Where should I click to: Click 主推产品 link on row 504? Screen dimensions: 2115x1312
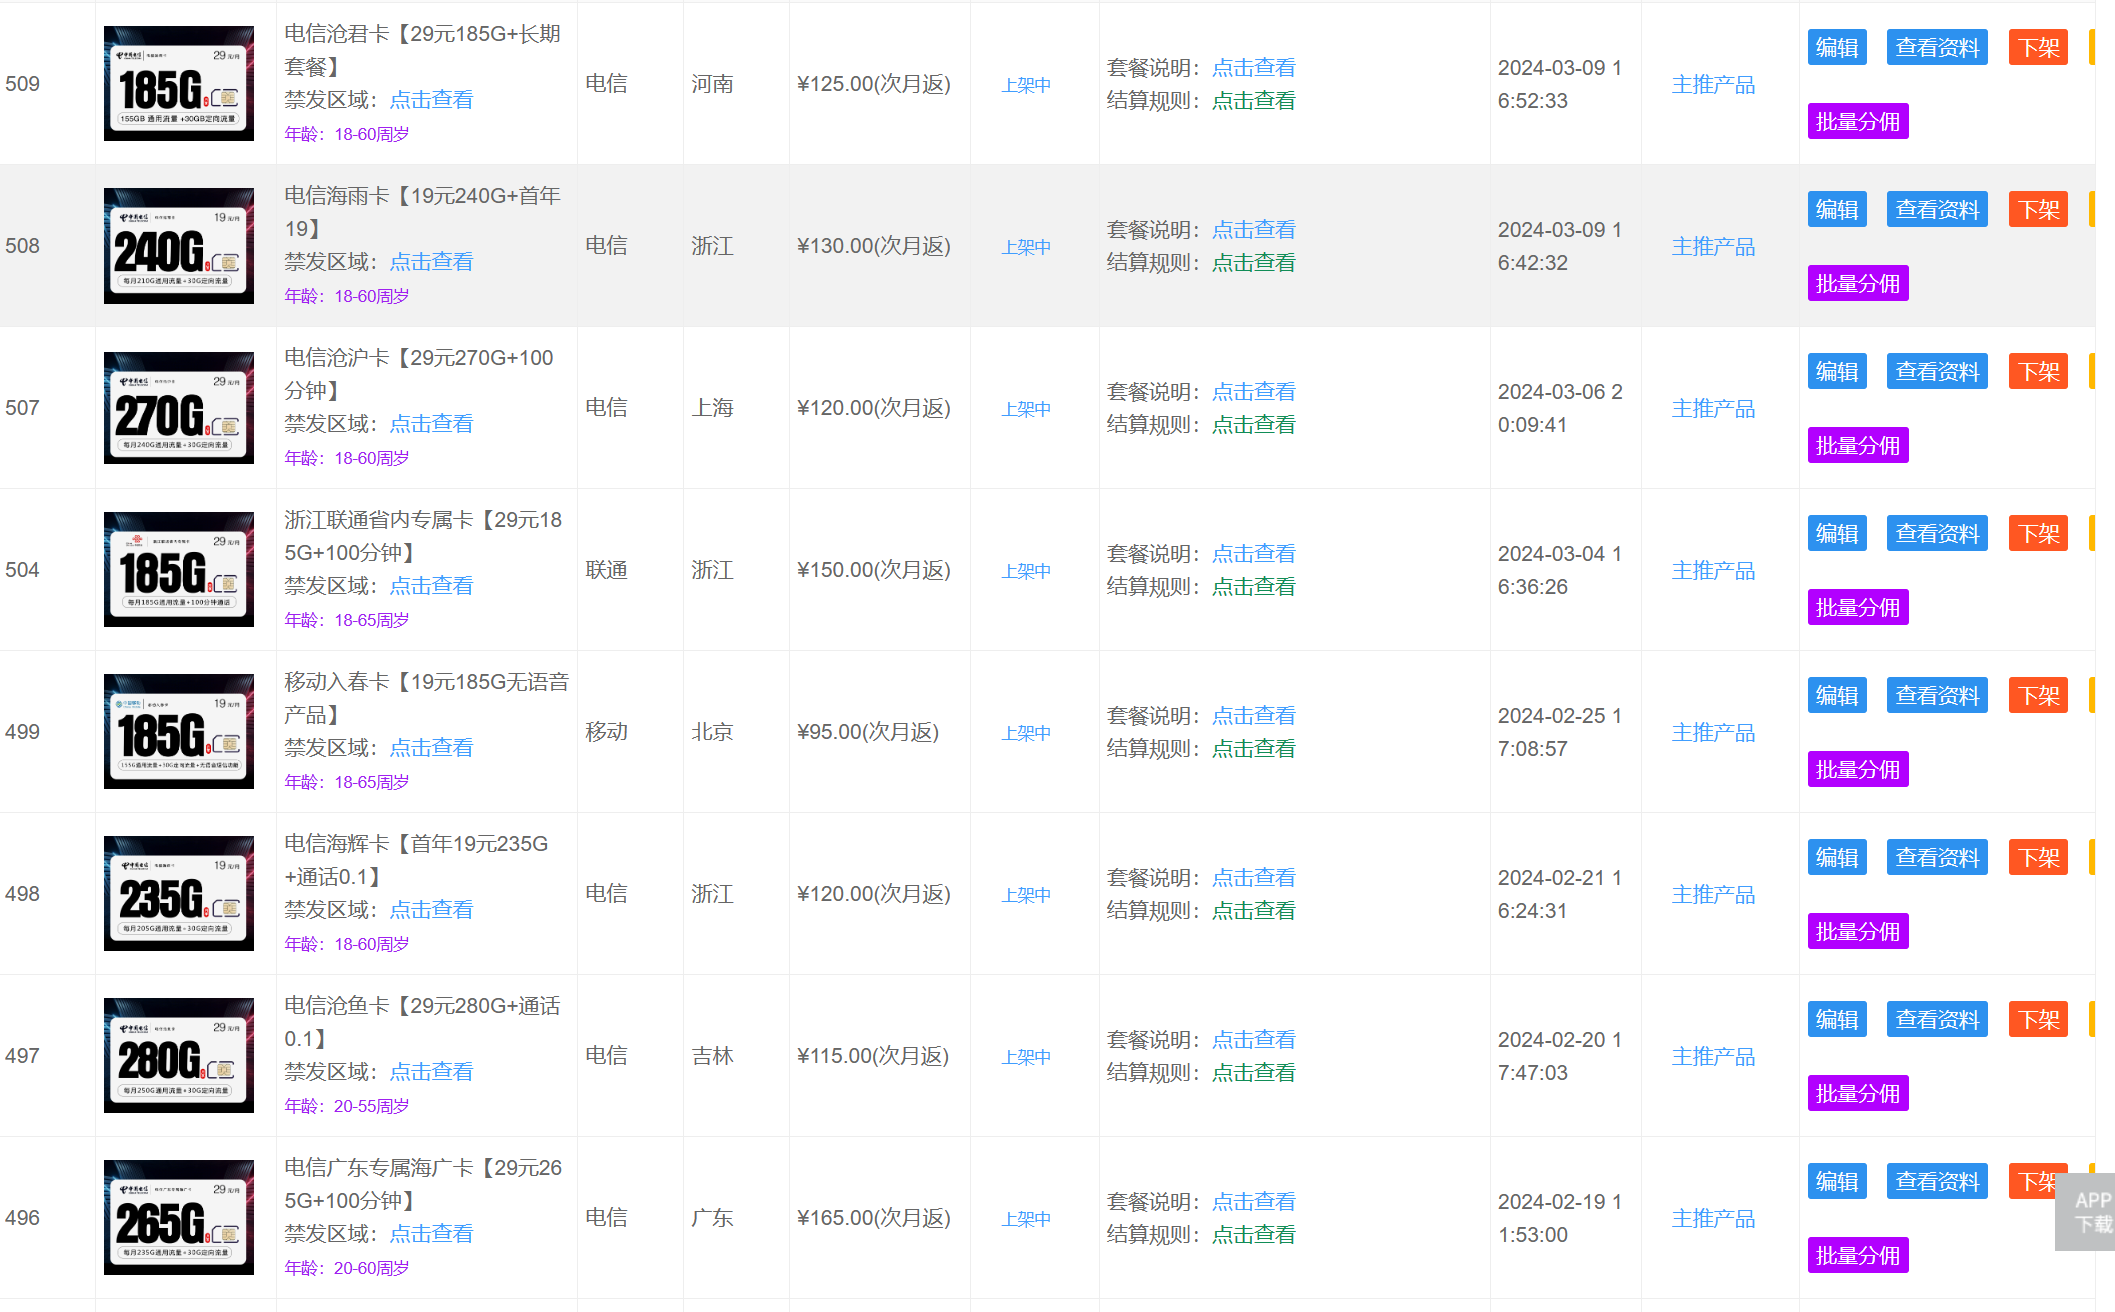click(1712, 570)
